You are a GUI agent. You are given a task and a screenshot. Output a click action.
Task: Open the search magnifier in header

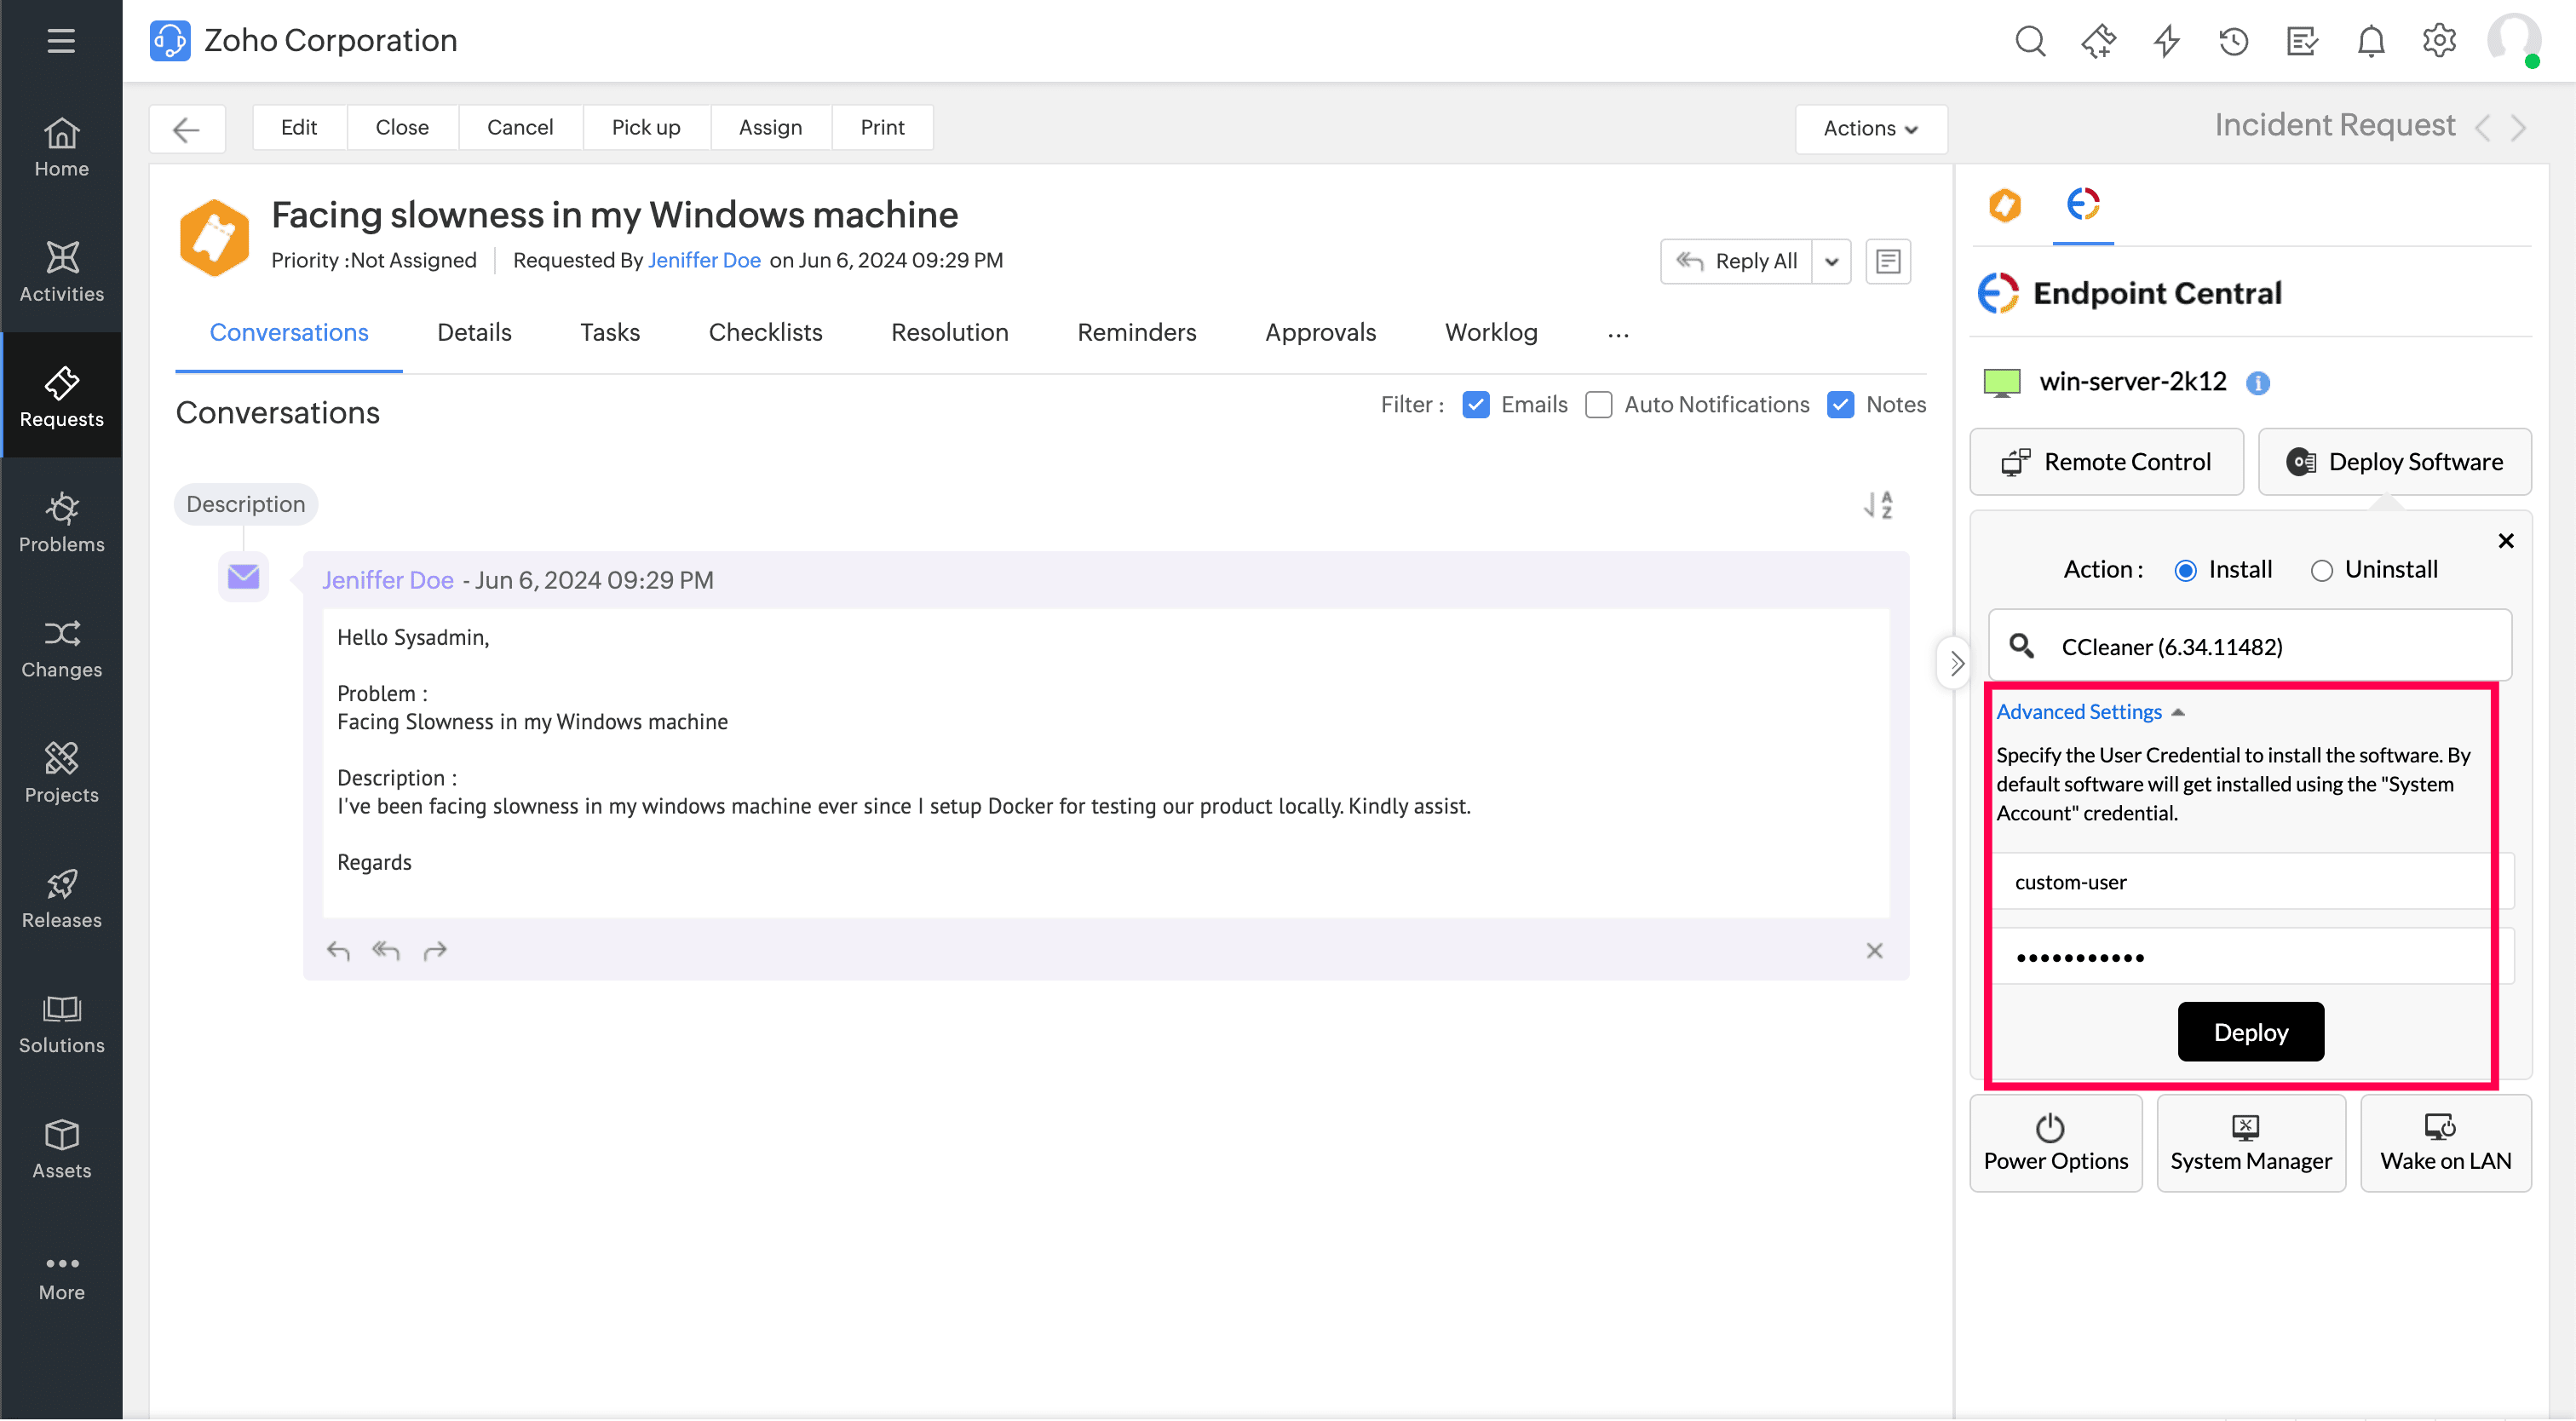(x=2029, y=41)
